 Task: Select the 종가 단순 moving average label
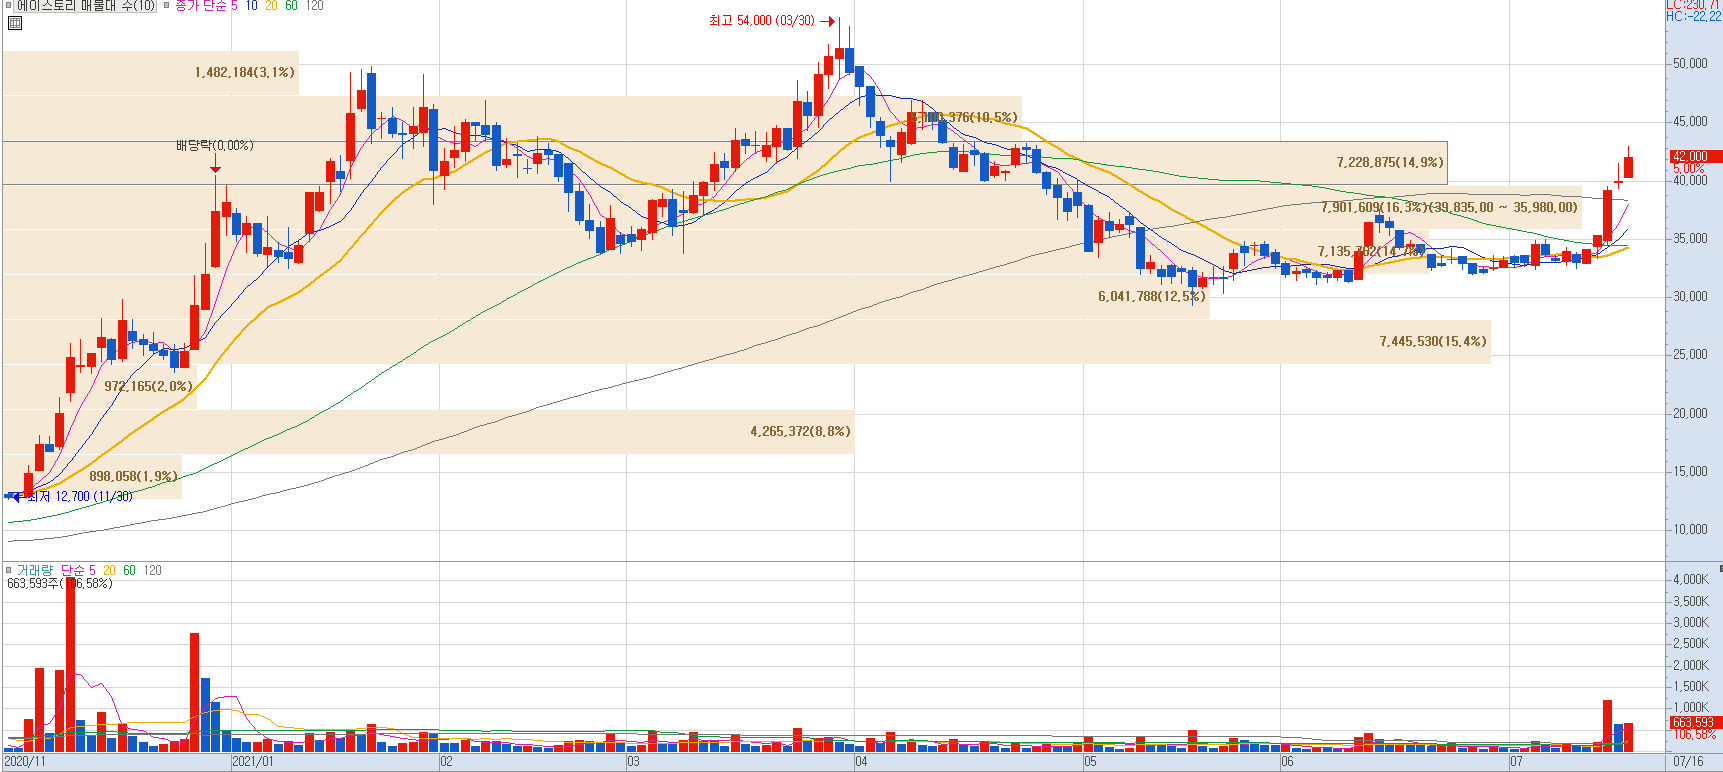[x=200, y=6]
